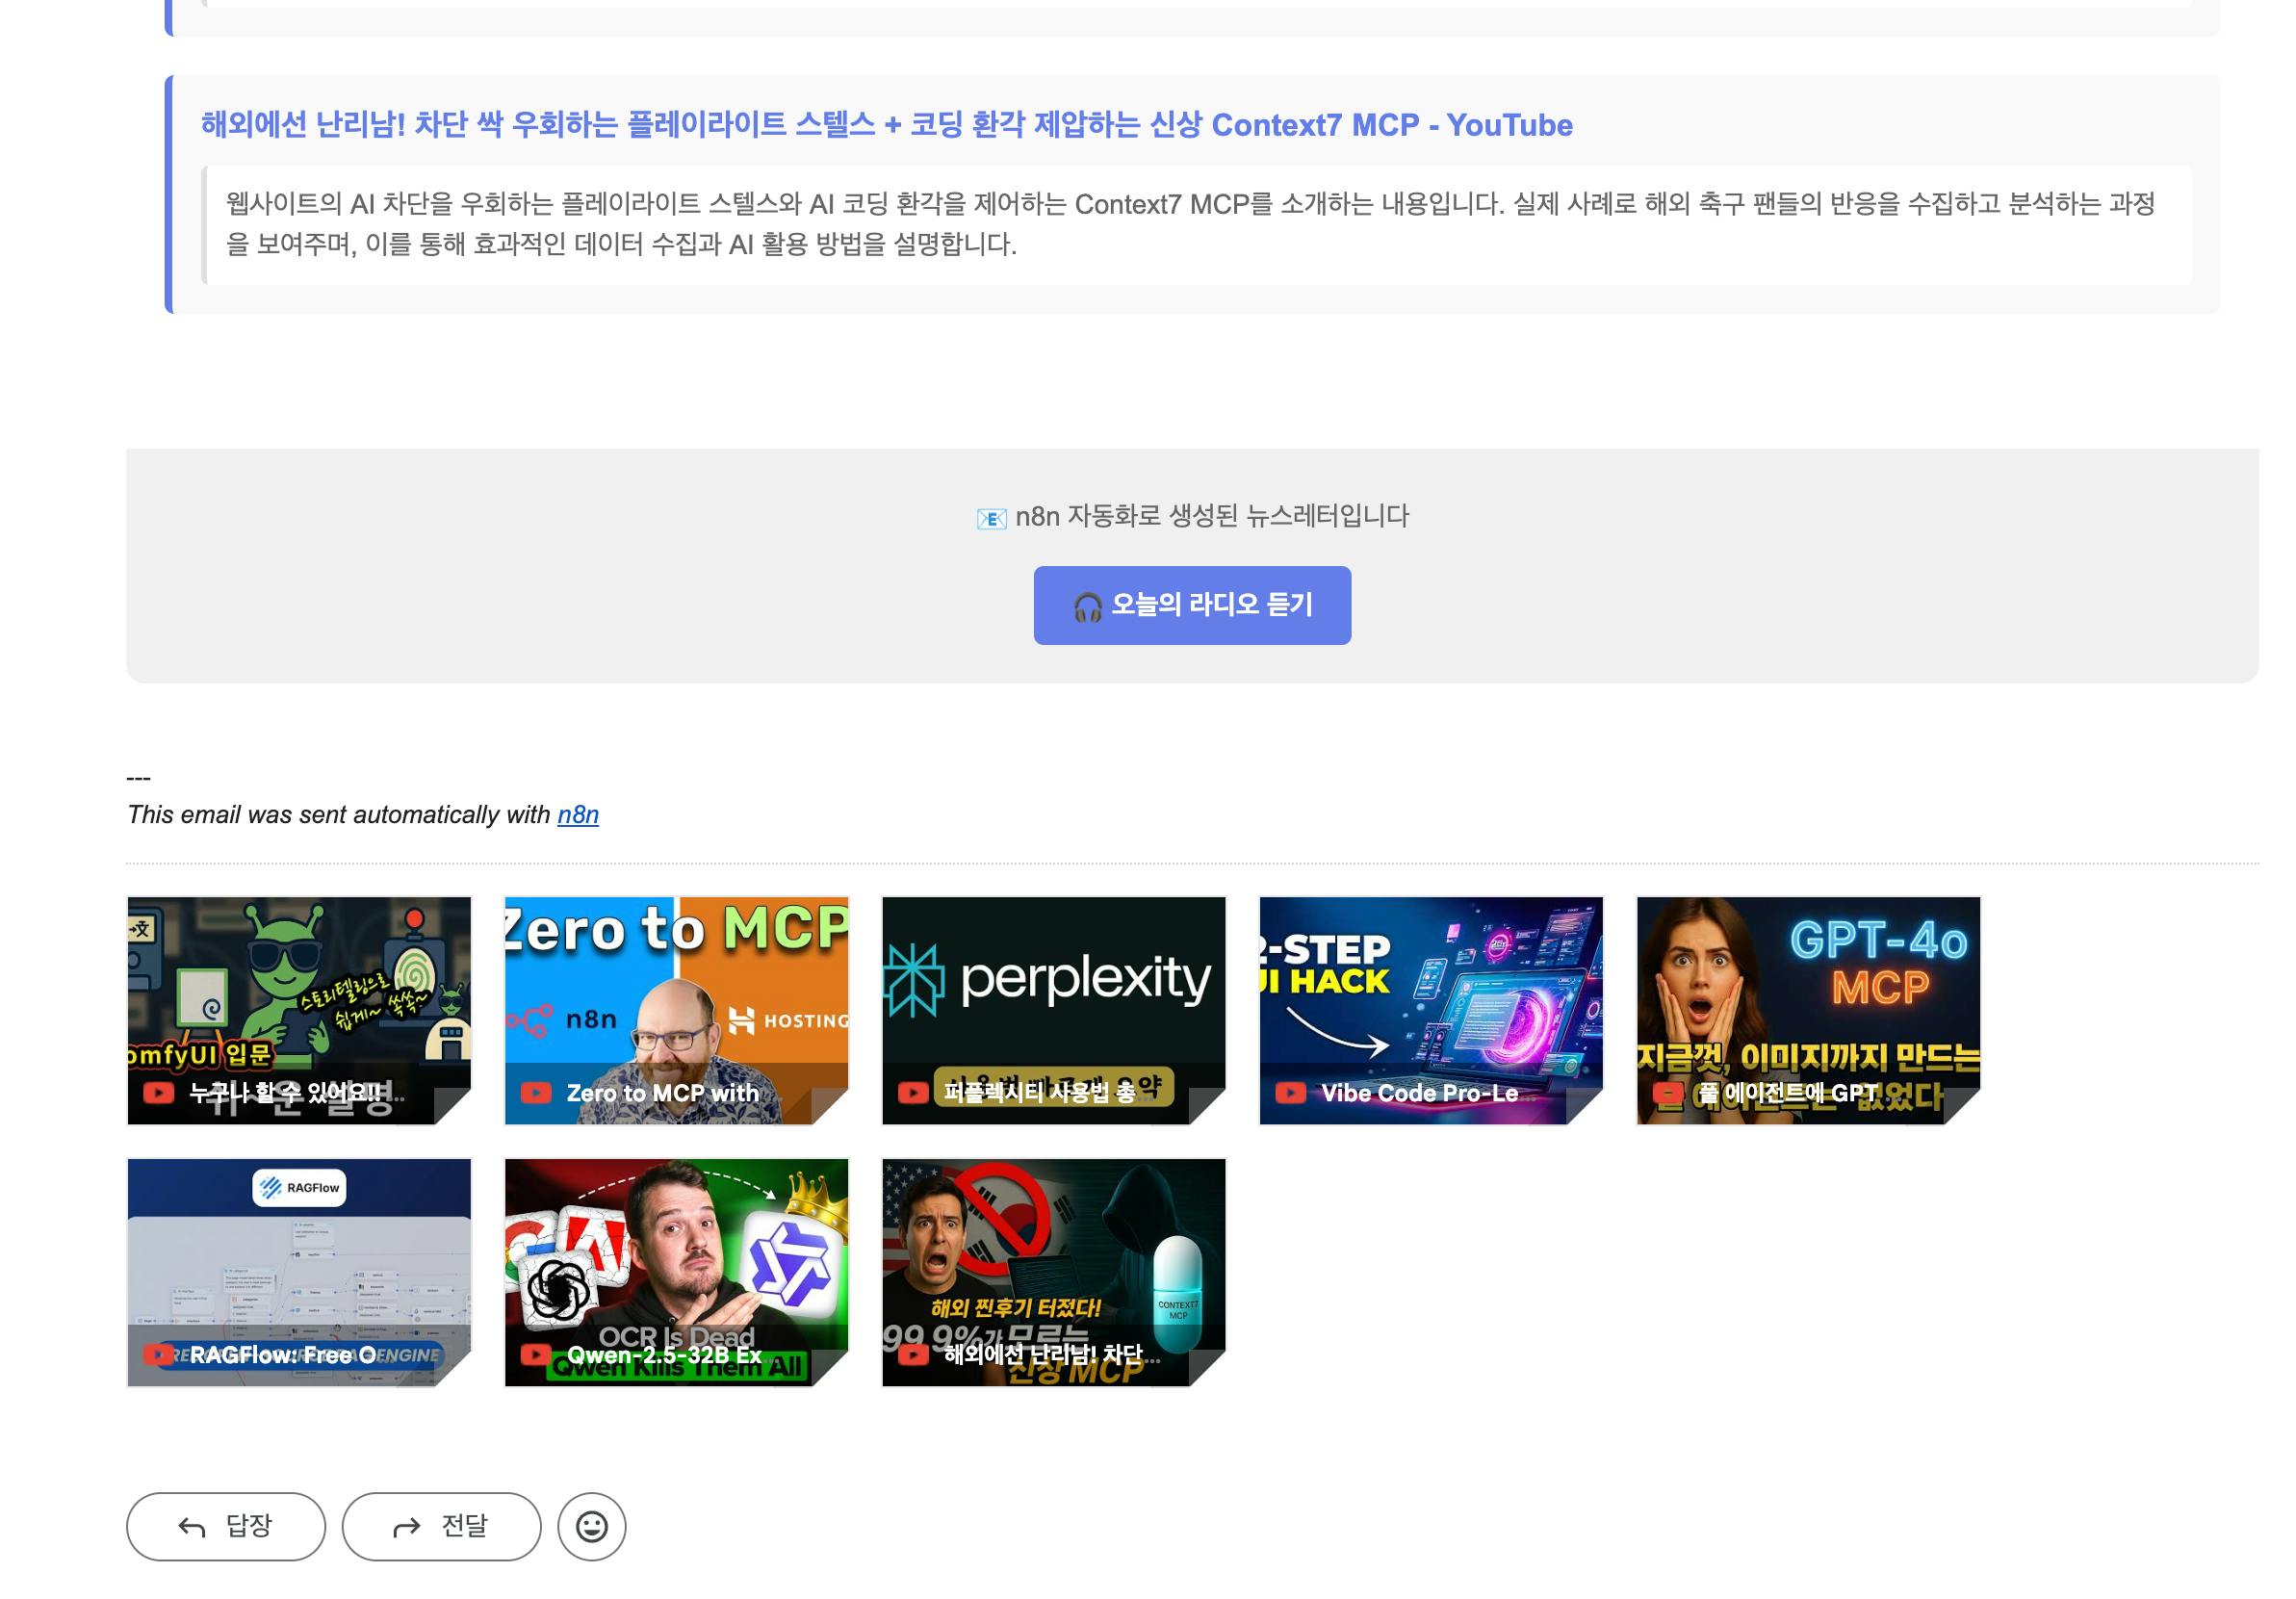Screen dimensions: 2296x1599
Task: Click YouTube icon on Zero to MCP thumbnail
Action: [536, 1093]
